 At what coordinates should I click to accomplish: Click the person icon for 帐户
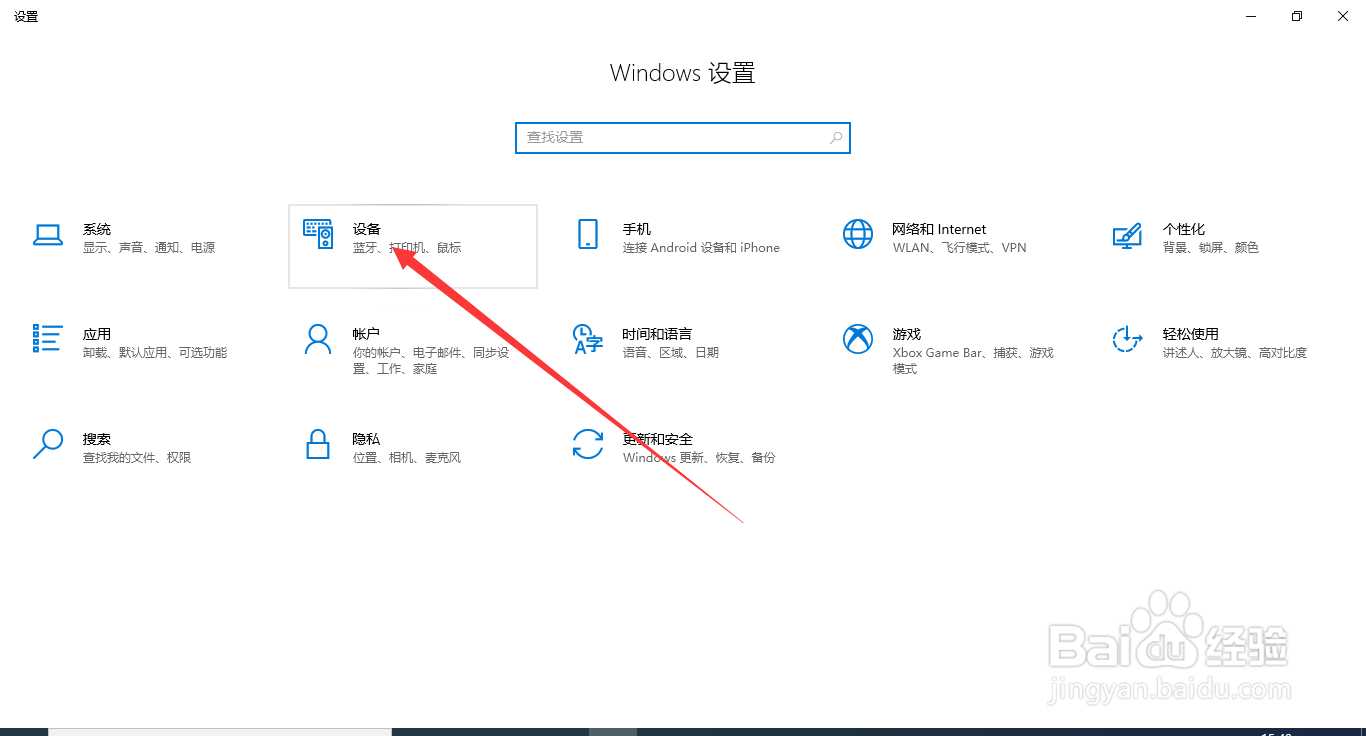click(317, 339)
